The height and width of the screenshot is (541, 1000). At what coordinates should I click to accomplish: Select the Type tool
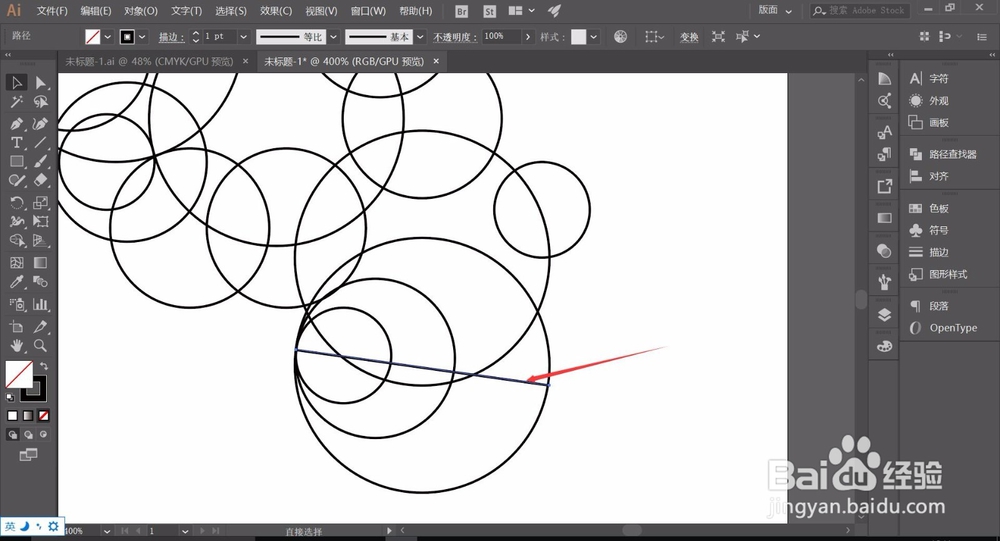tap(17, 142)
